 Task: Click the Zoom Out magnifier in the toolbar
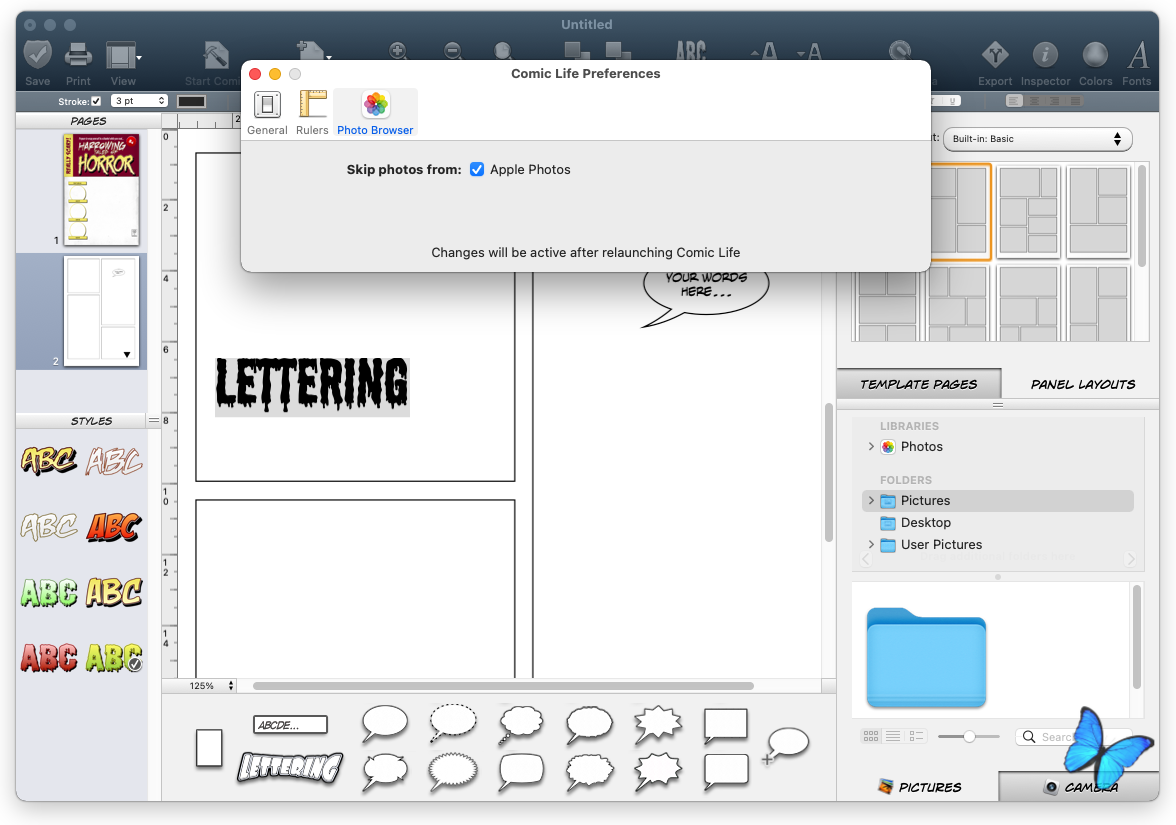coord(453,51)
